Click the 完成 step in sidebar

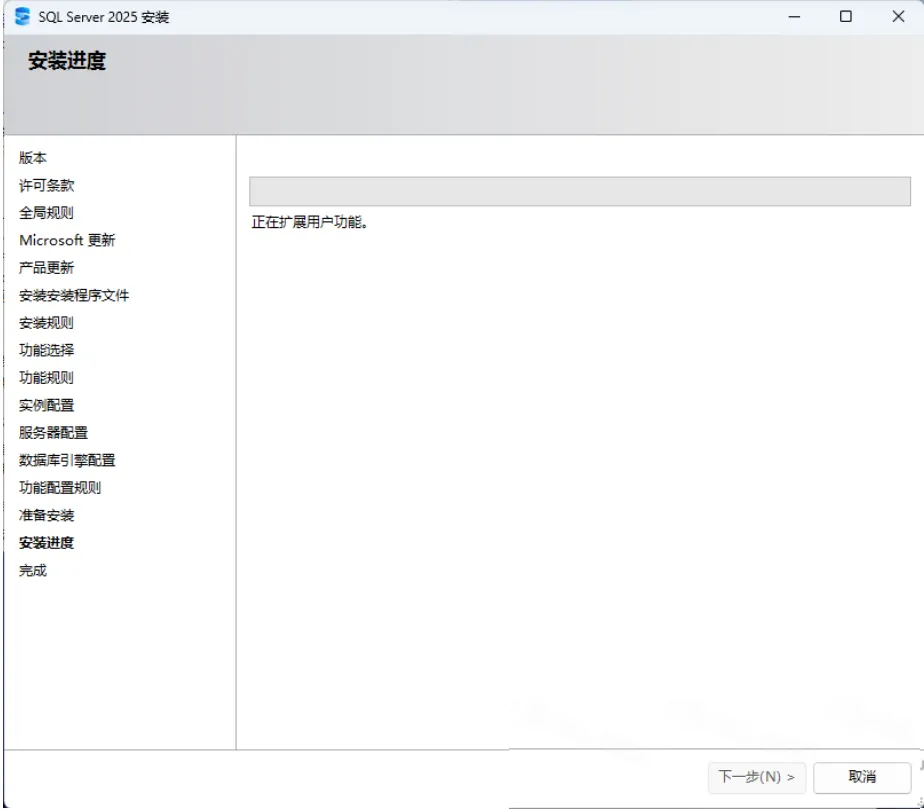point(32,570)
